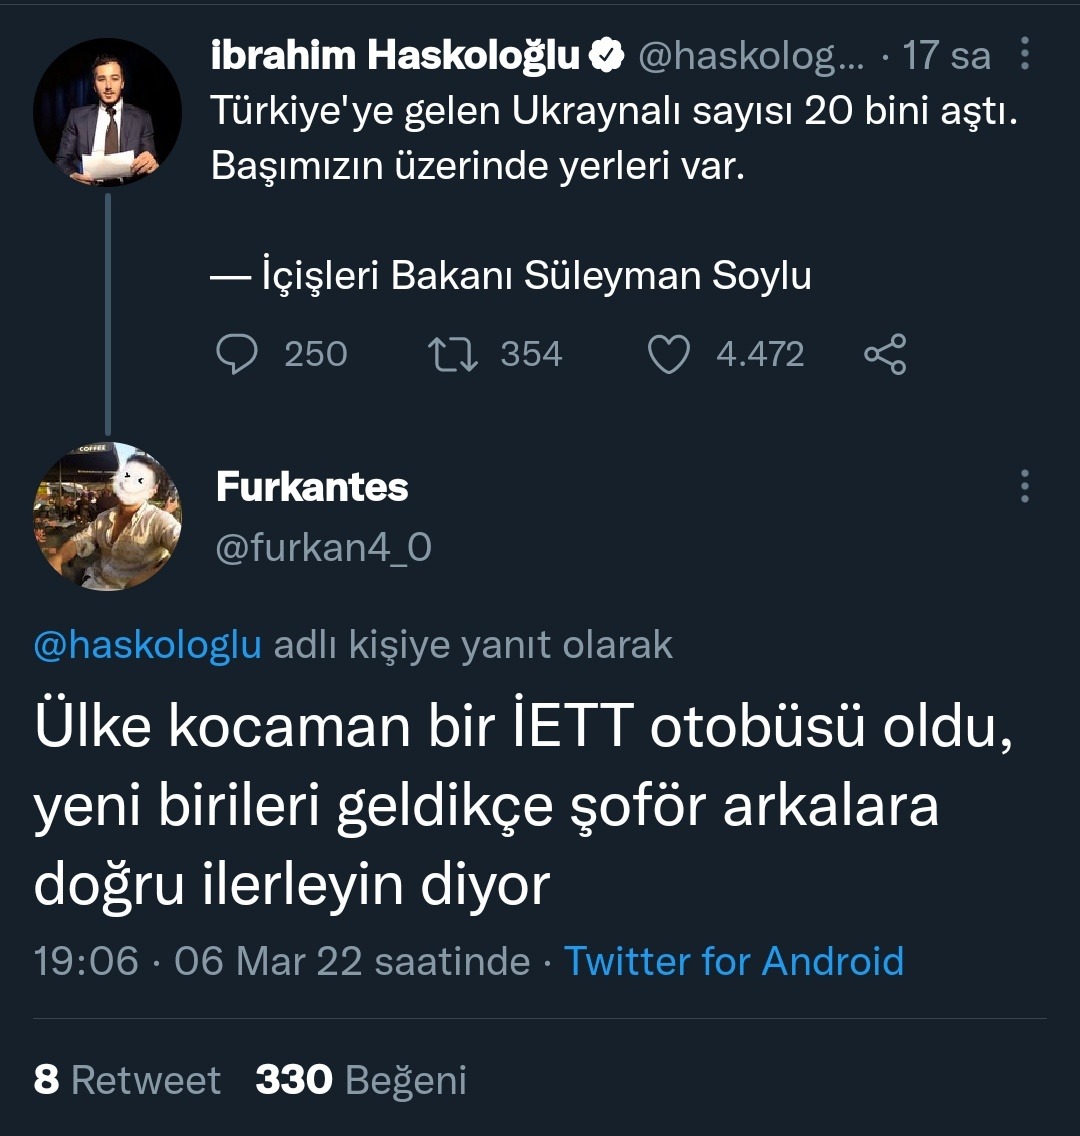Open İbrahim Haskoloğlu's profile picture

(108, 112)
